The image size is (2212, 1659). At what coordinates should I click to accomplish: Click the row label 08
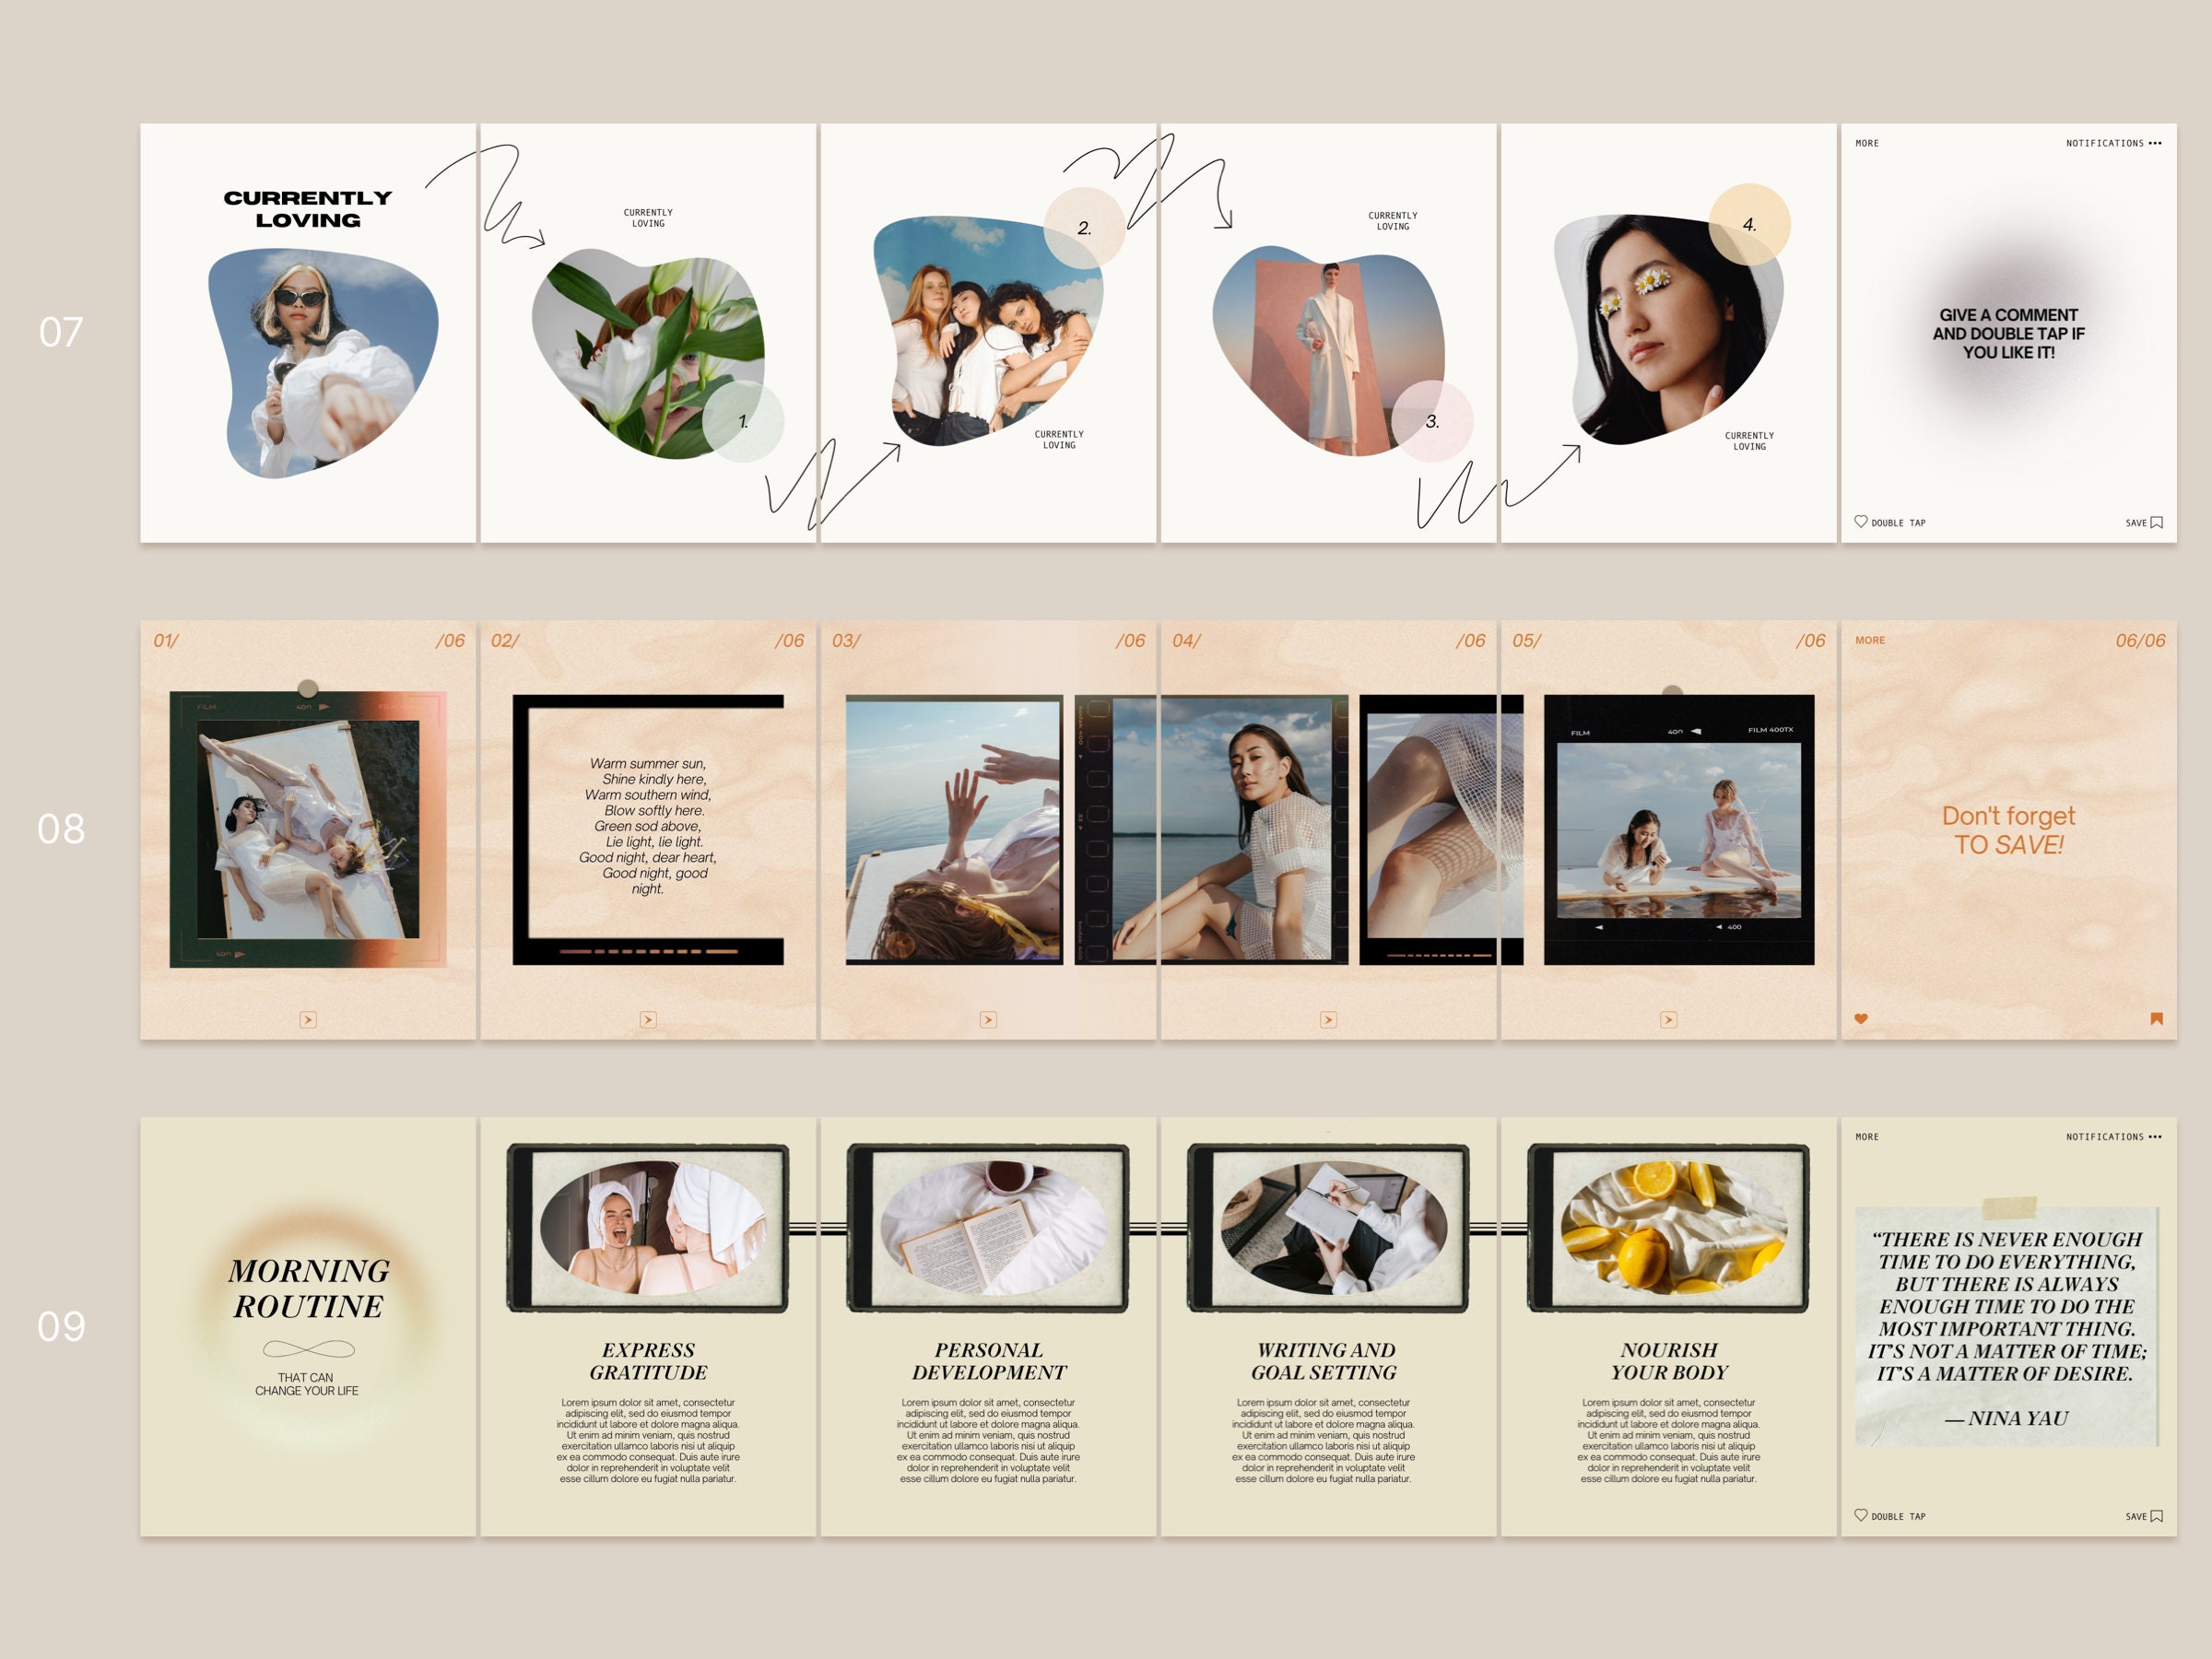[61, 828]
